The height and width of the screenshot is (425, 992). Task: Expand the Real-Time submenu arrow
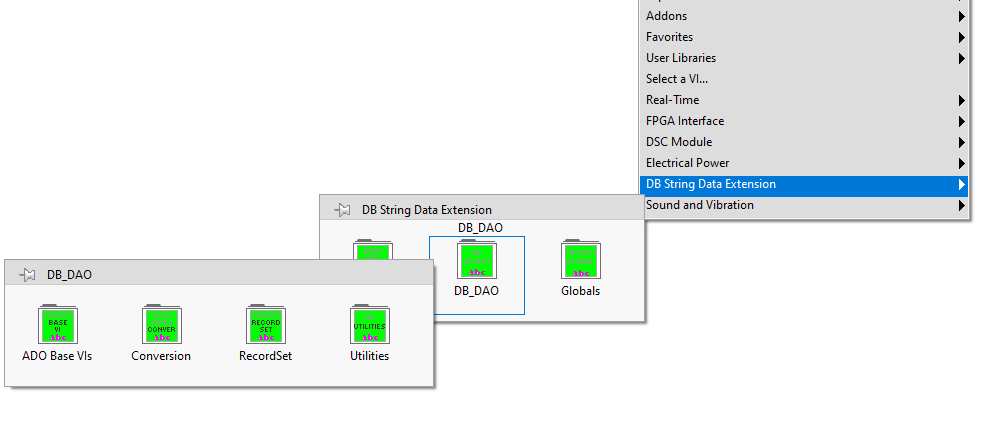(962, 101)
